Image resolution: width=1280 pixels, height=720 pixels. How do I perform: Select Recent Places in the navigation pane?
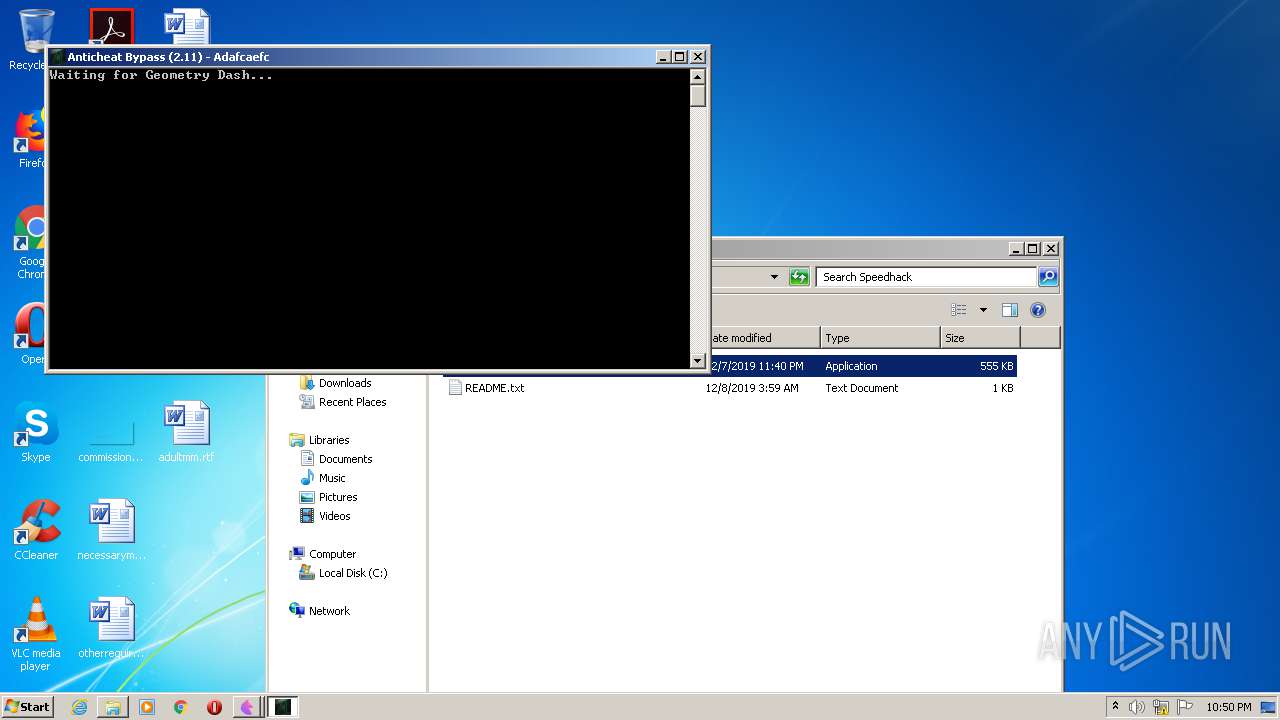pyautogui.click(x=352, y=402)
